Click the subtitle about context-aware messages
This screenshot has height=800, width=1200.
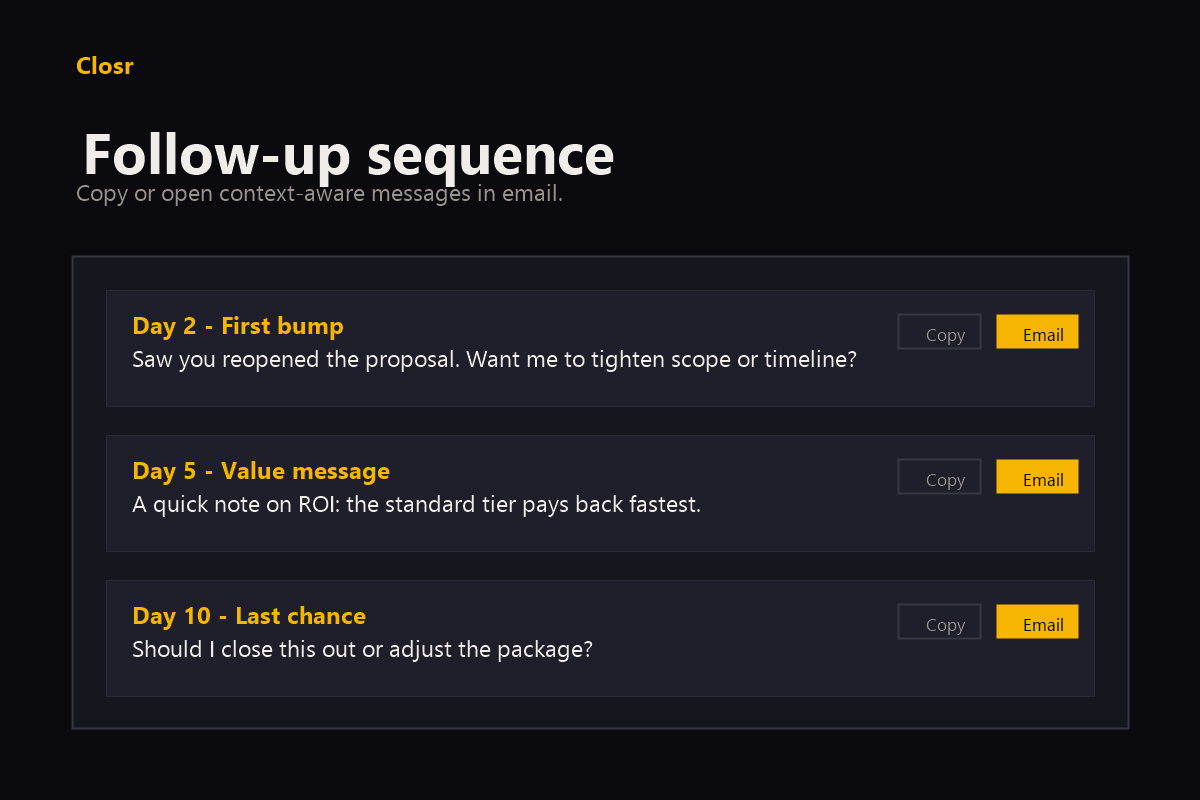click(x=320, y=193)
